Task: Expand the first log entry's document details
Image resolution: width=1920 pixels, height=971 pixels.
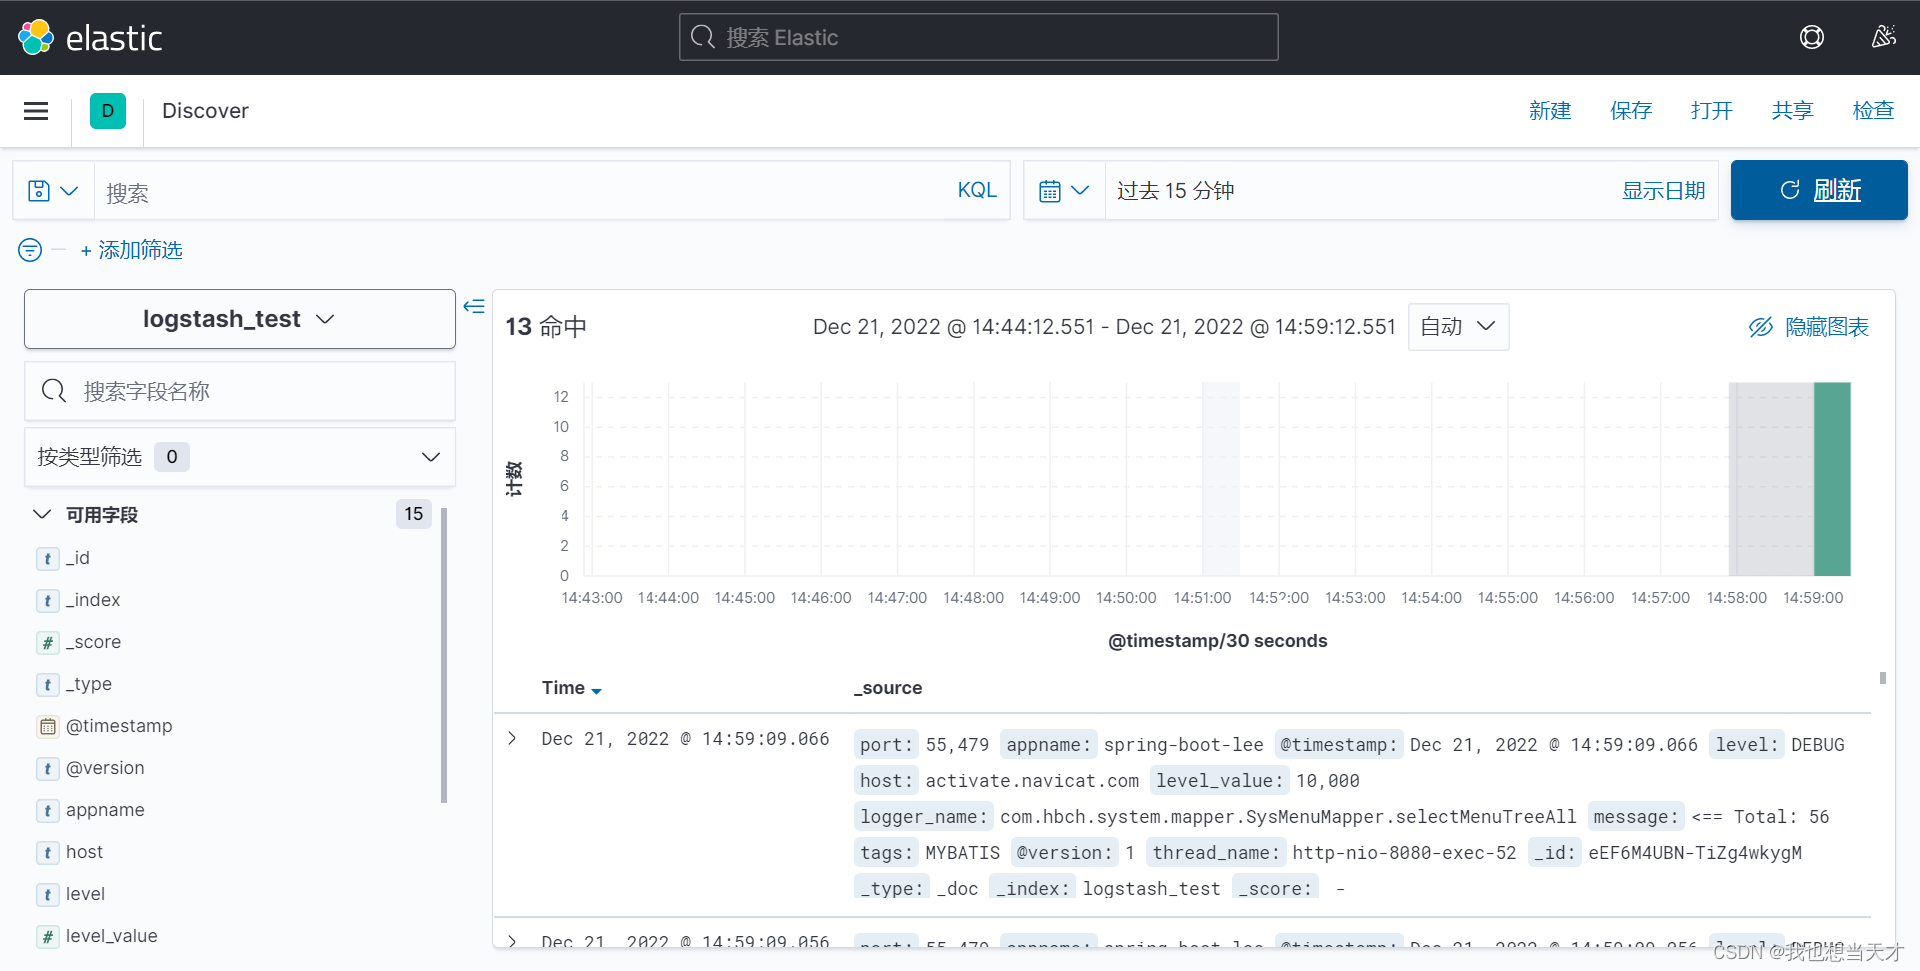Action: [x=512, y=738]
